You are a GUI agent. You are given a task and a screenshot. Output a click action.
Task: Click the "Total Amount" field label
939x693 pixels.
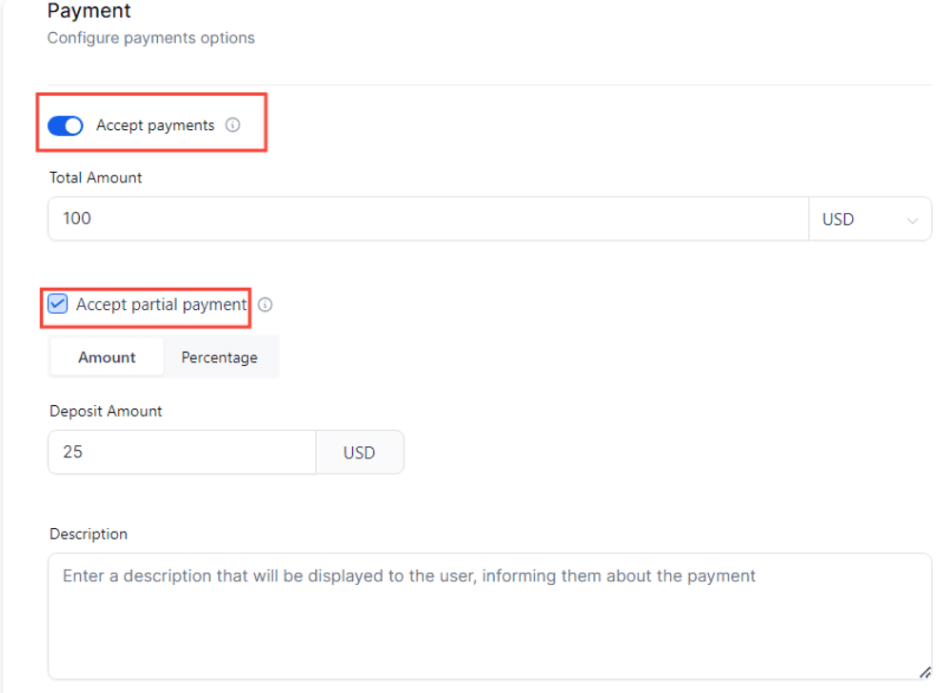click(96, 178)
